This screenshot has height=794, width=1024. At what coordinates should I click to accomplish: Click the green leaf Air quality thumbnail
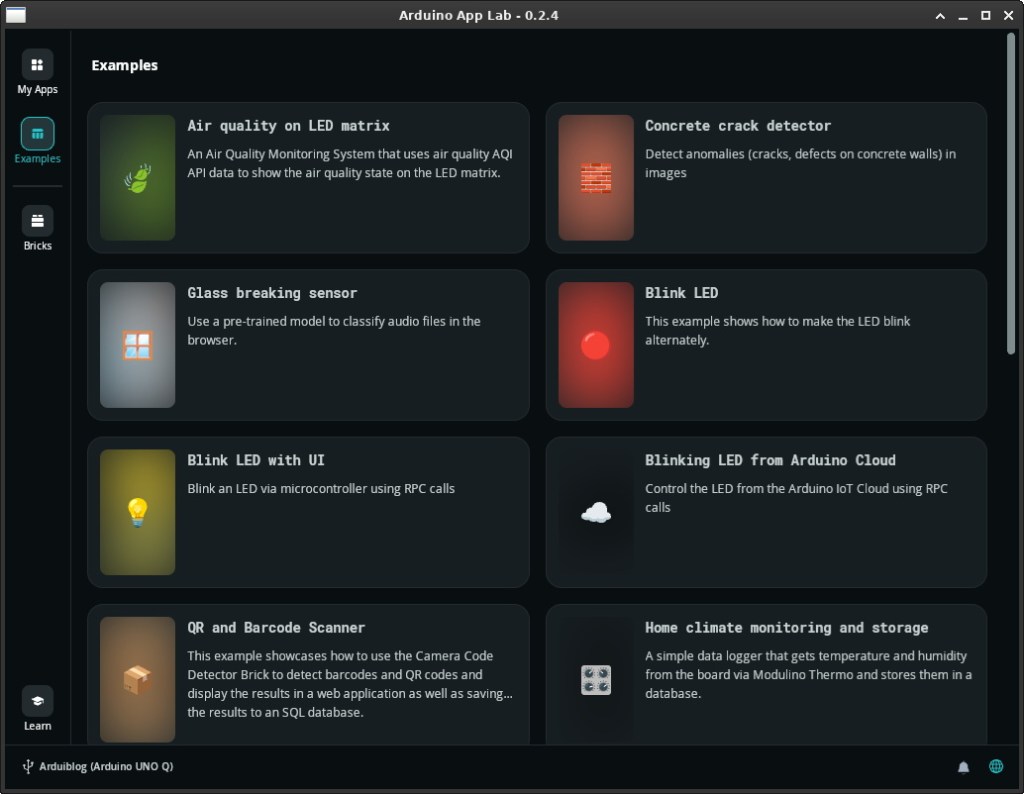pos(138,178)
